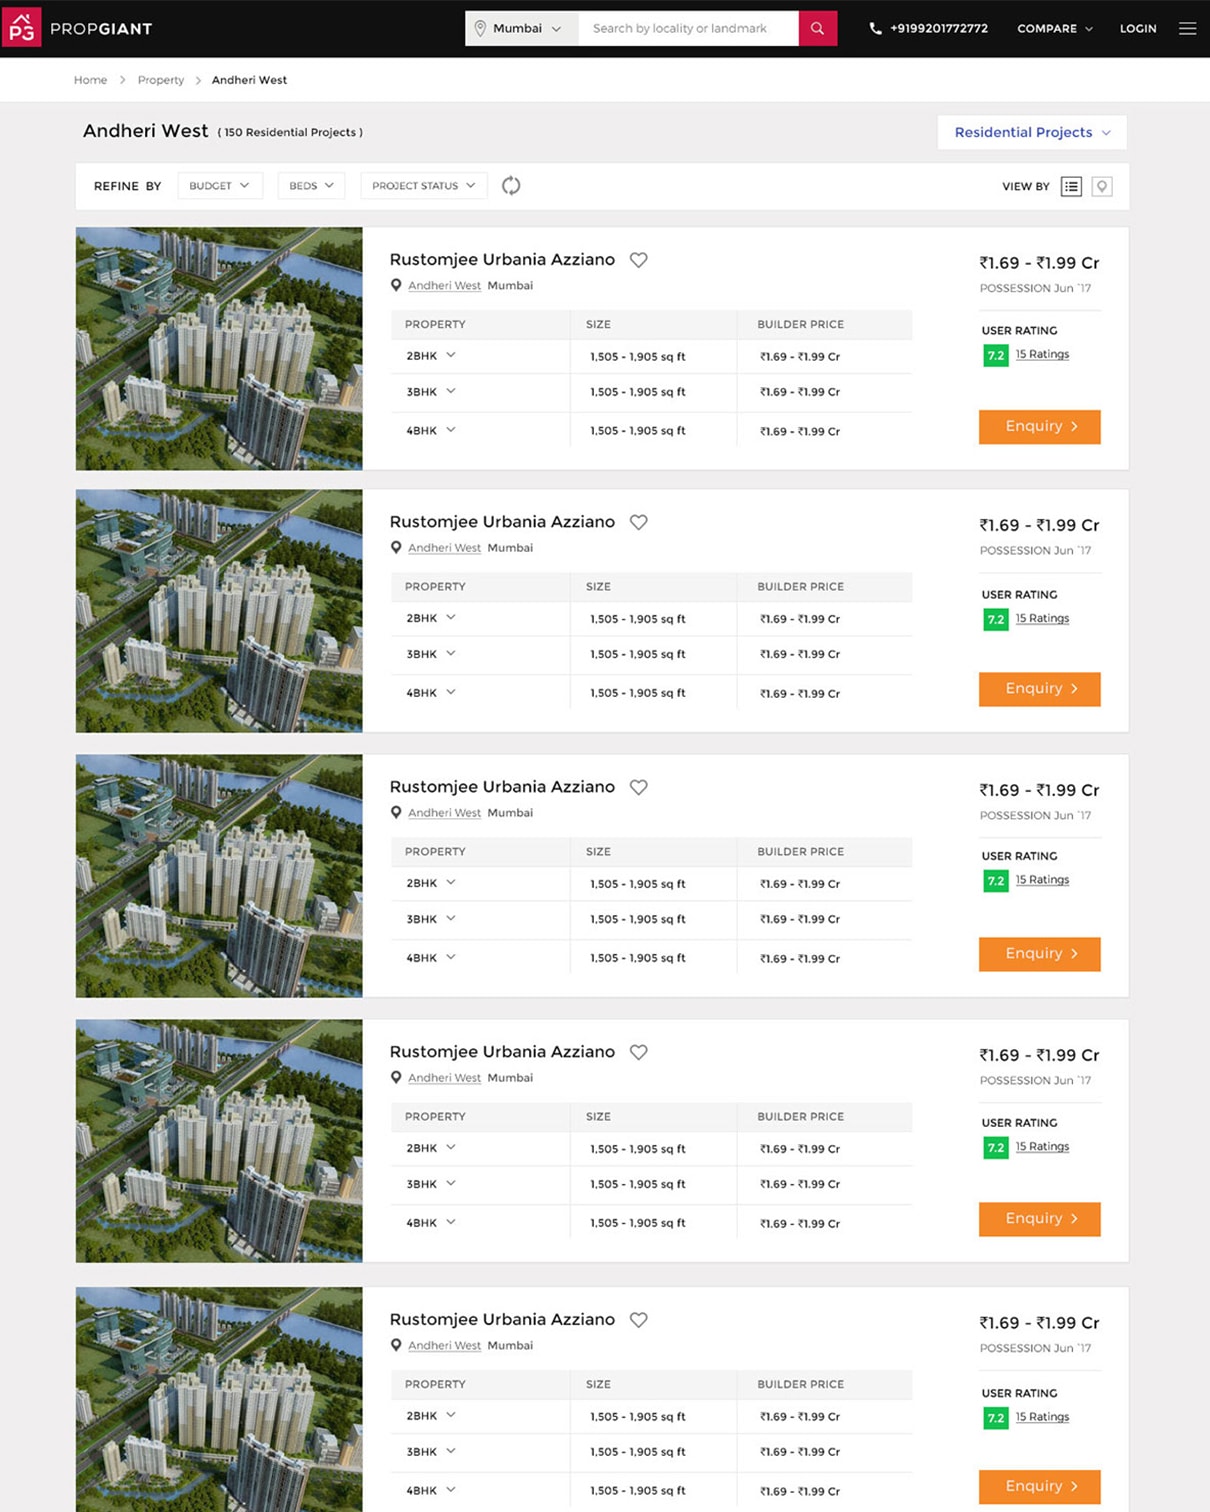Click Andheri West breadcrumb

249,80
